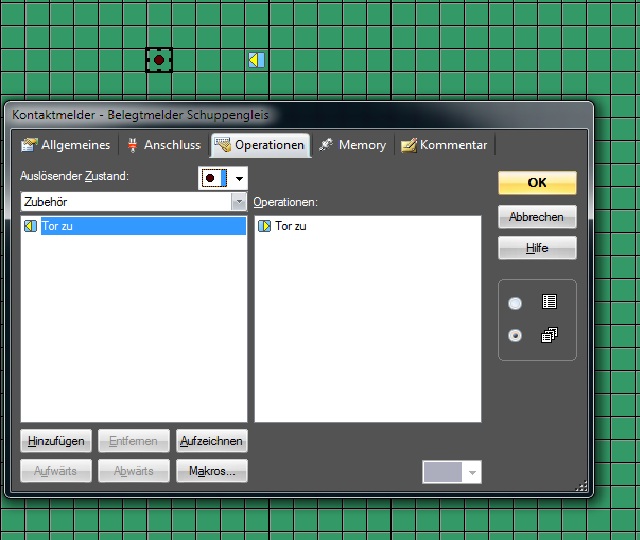
Task: Click the gate symbol on the track grid
Action: [x=256, y=60]
